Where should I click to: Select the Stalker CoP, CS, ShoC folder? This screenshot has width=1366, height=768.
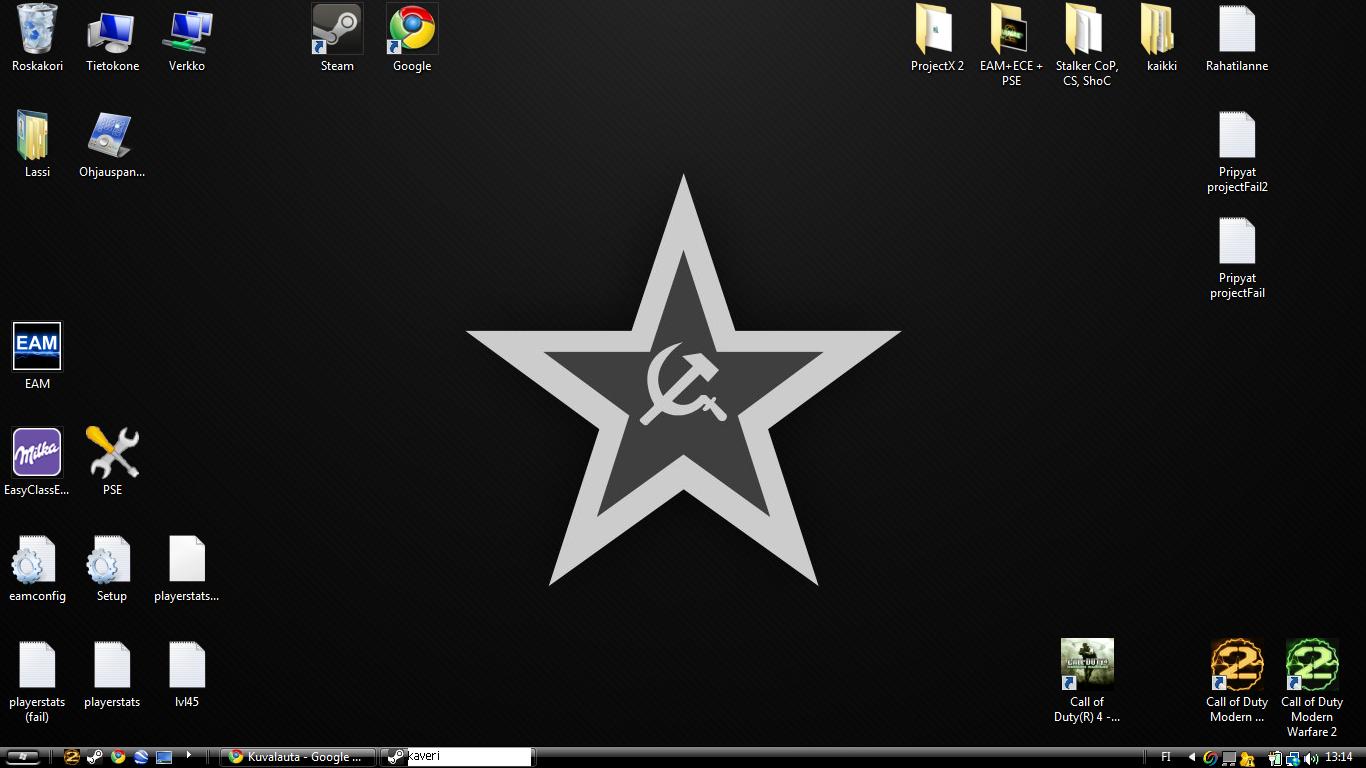tap(1087, 30)
